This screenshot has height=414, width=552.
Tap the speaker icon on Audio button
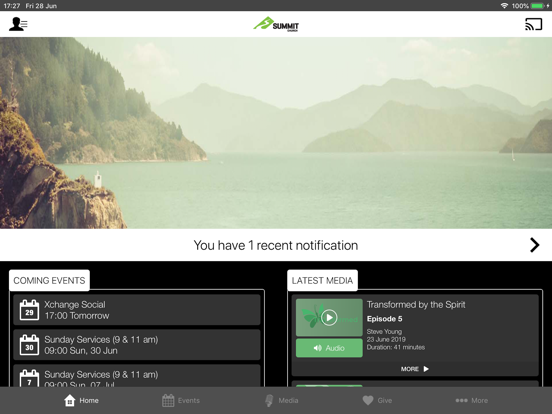(318, 348)
